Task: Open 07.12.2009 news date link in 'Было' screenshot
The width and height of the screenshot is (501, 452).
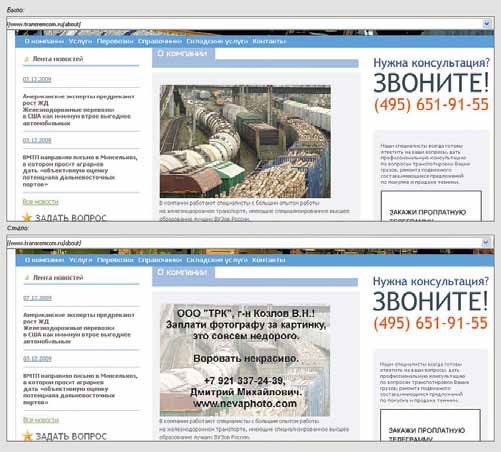Action: pos(37,79)
